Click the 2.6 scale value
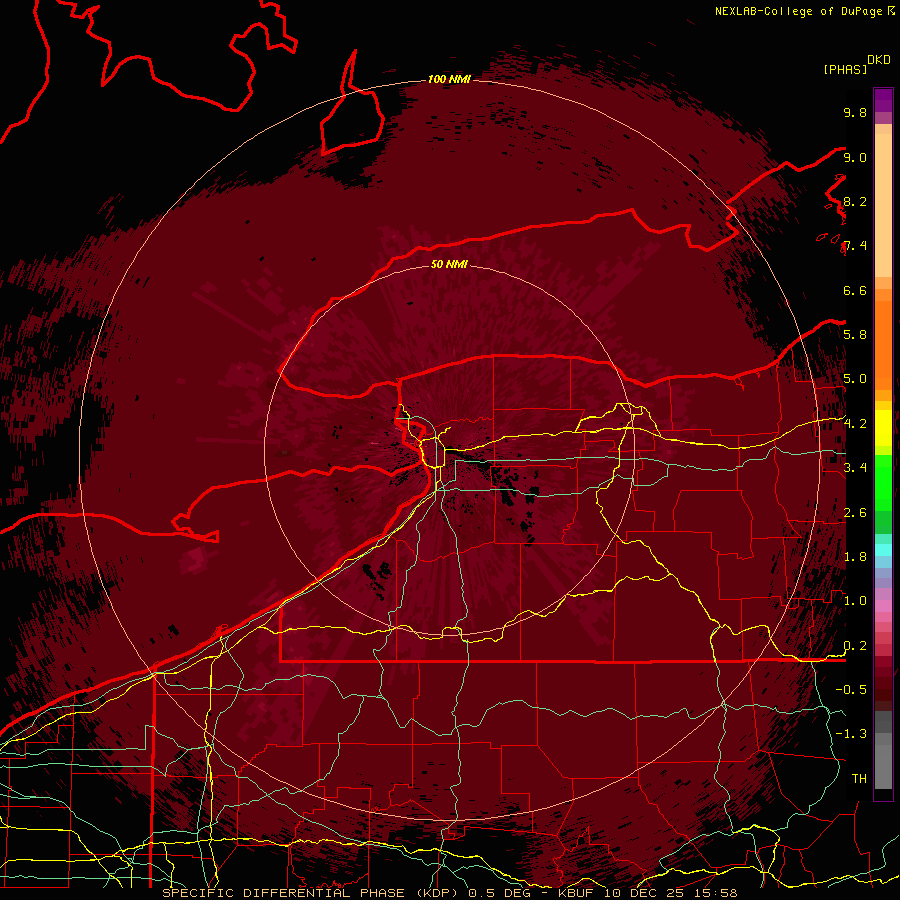This screenshot has height=900, width=900. pyautogui.click(x=855, y=513)
